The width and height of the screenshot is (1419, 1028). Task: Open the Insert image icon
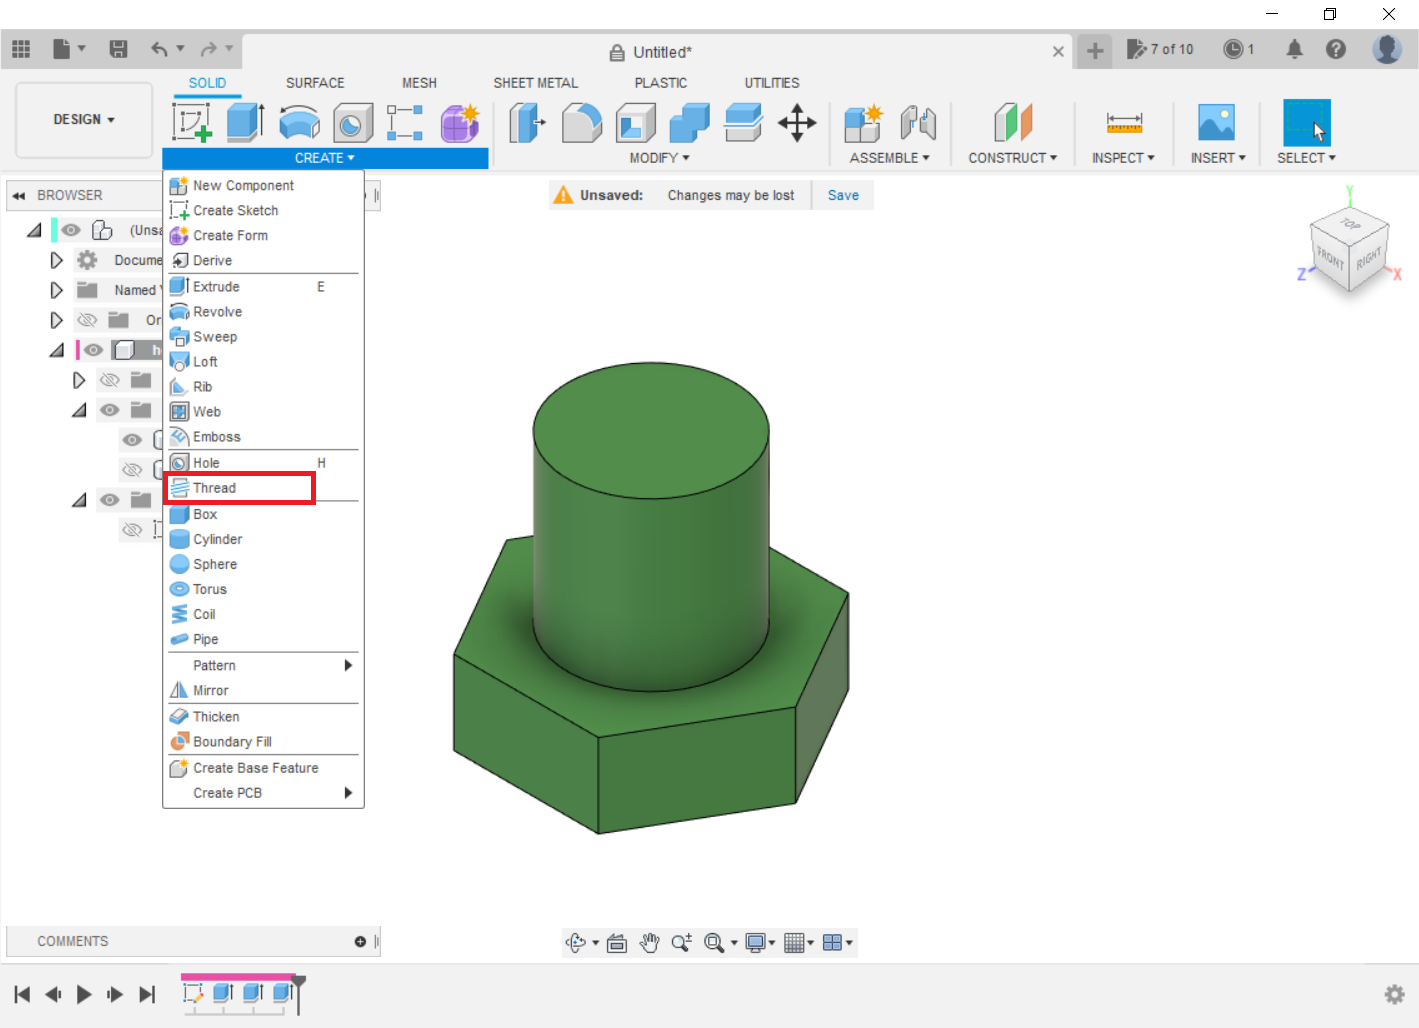1216,123
